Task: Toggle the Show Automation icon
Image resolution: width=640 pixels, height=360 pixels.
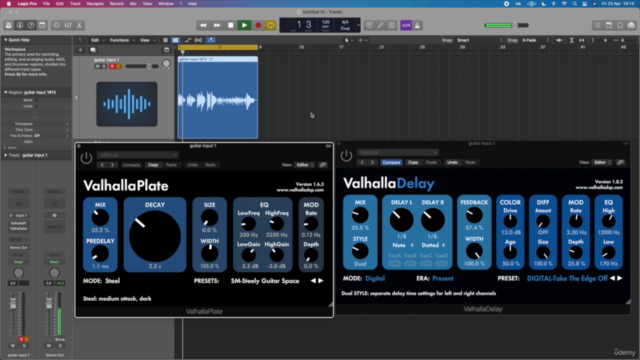Action: point(187,40)
